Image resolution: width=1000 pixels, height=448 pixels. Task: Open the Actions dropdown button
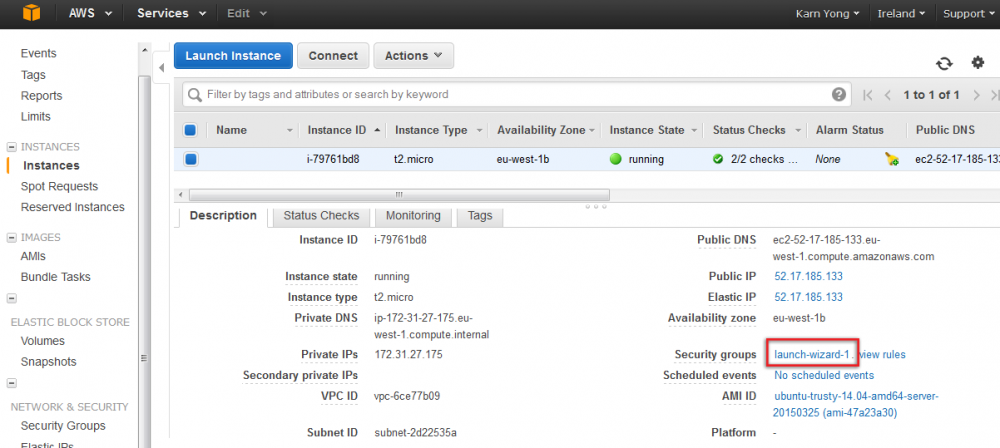pyautogui.click(x=413, y=56)
